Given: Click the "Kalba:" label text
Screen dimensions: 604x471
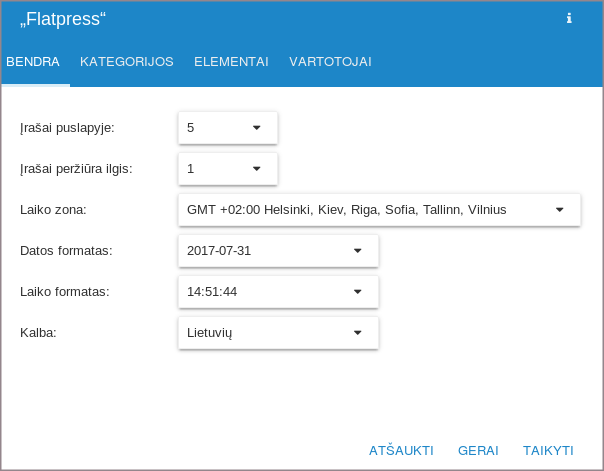Looking at the screenshot, I should (x=38, y=333).
